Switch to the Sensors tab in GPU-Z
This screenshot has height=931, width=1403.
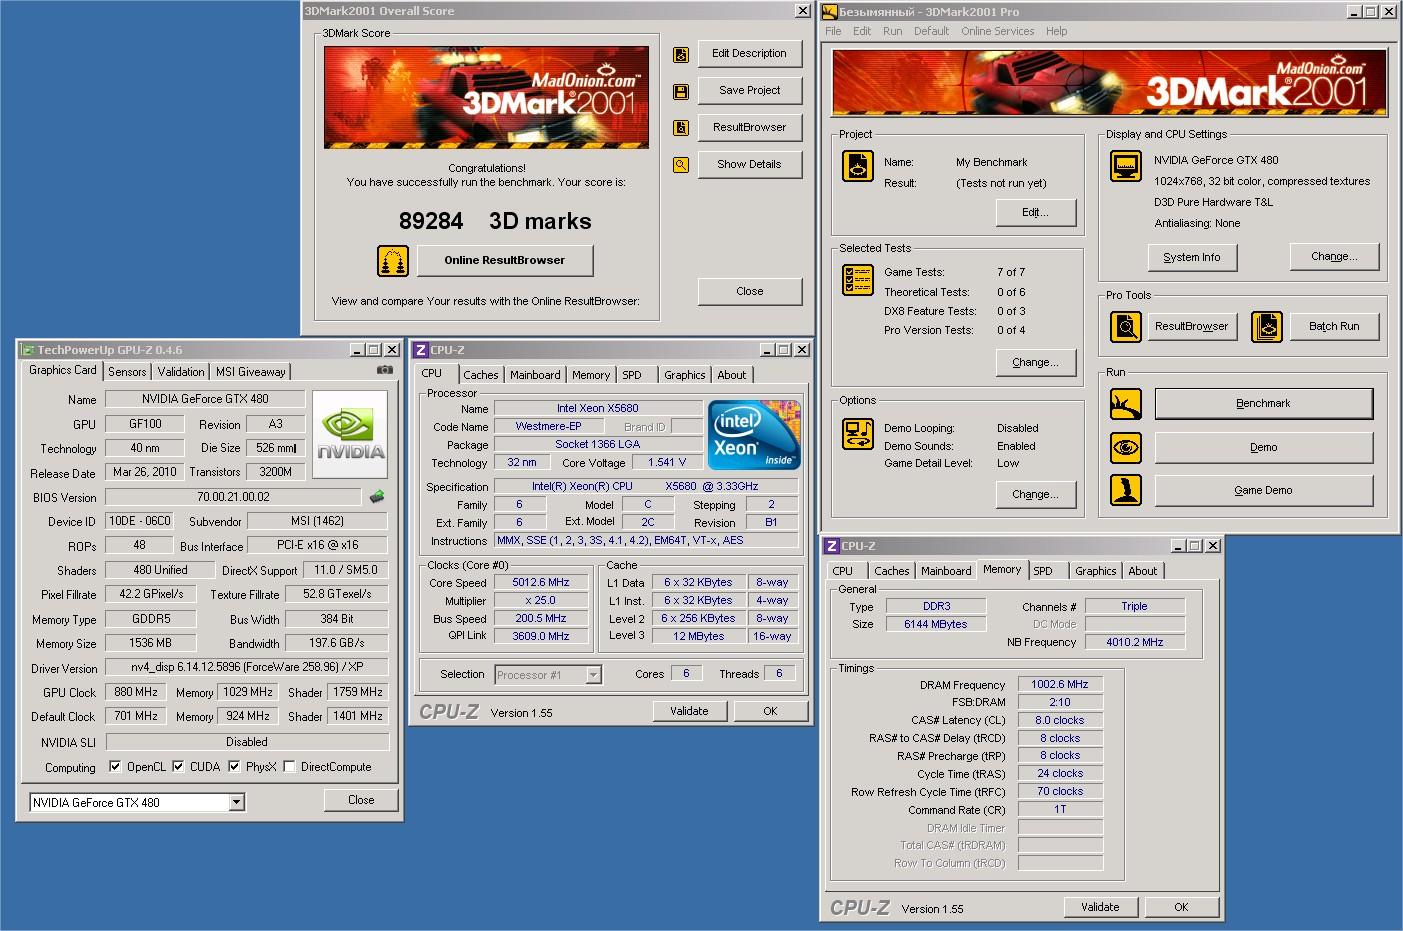[127, 371]
